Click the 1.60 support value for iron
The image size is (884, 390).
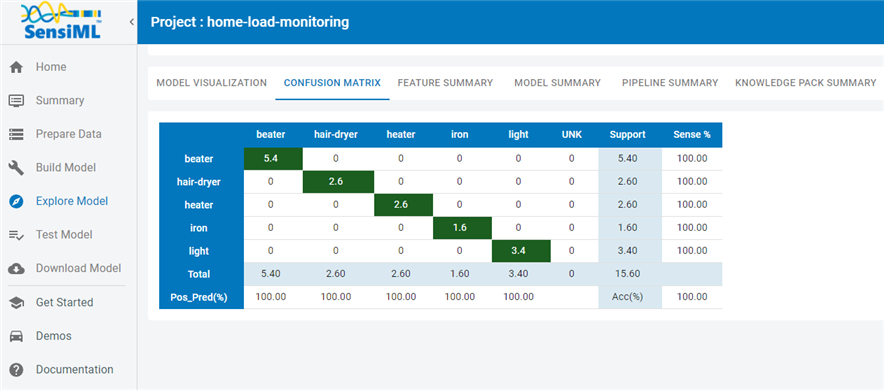click(x=627, y=228)
